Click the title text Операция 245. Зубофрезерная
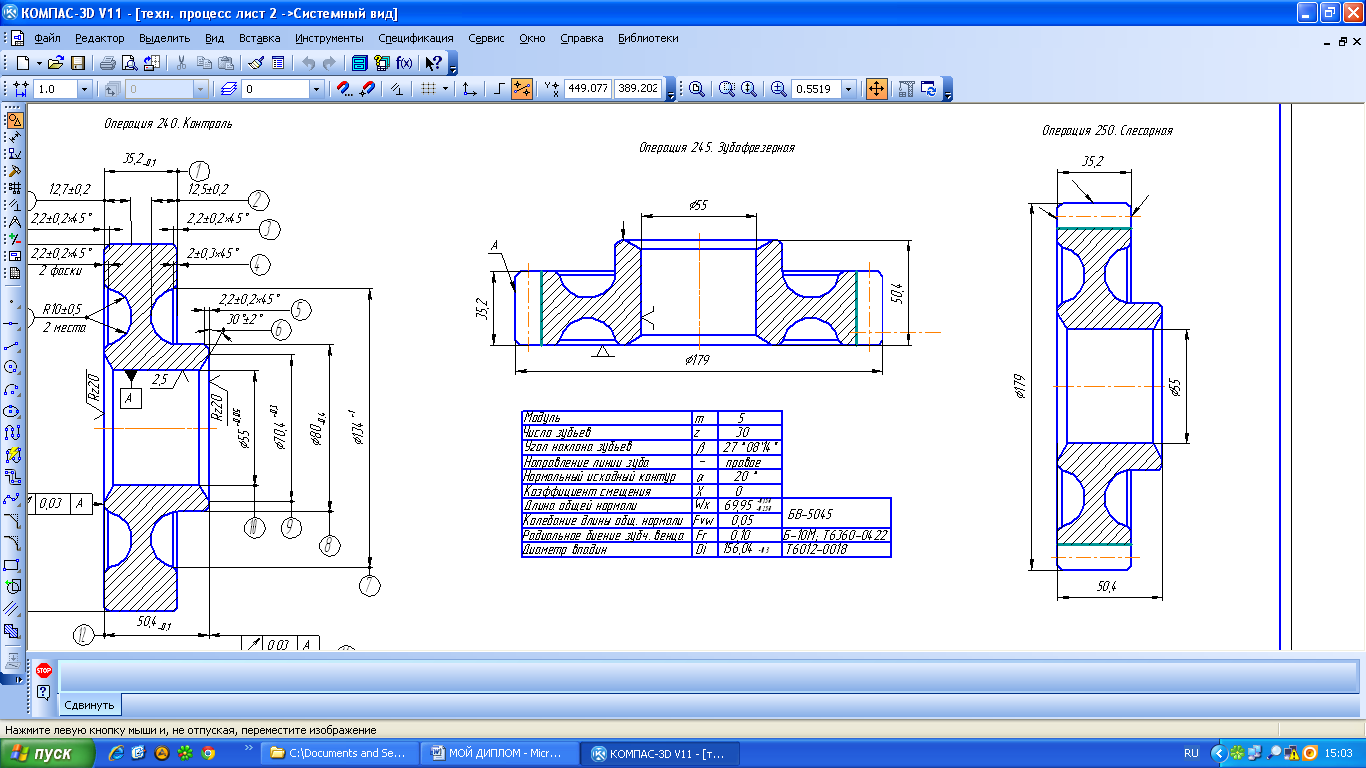The height and width of the screenshot is (768, 1366). pos(717,147)
